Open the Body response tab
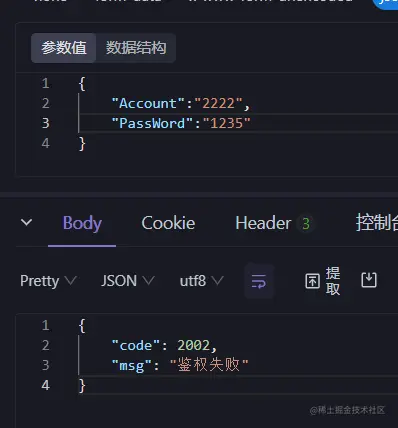The image size is (398, 428). coord(82,223)
